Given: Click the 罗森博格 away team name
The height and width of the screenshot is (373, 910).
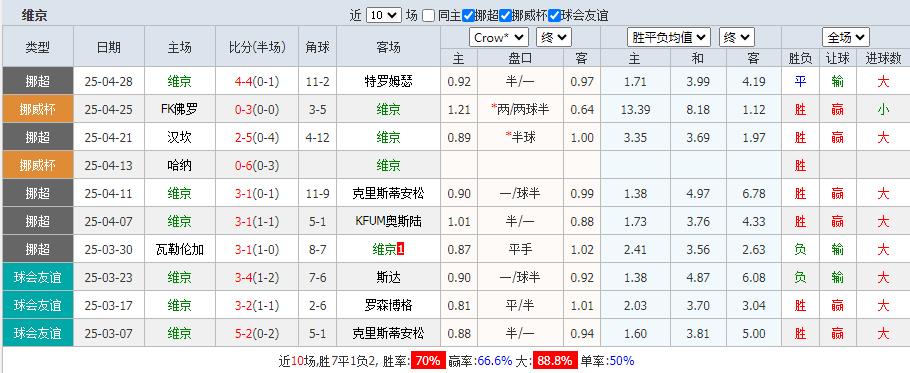Looking at the screenshot, I should click(388, 305).
